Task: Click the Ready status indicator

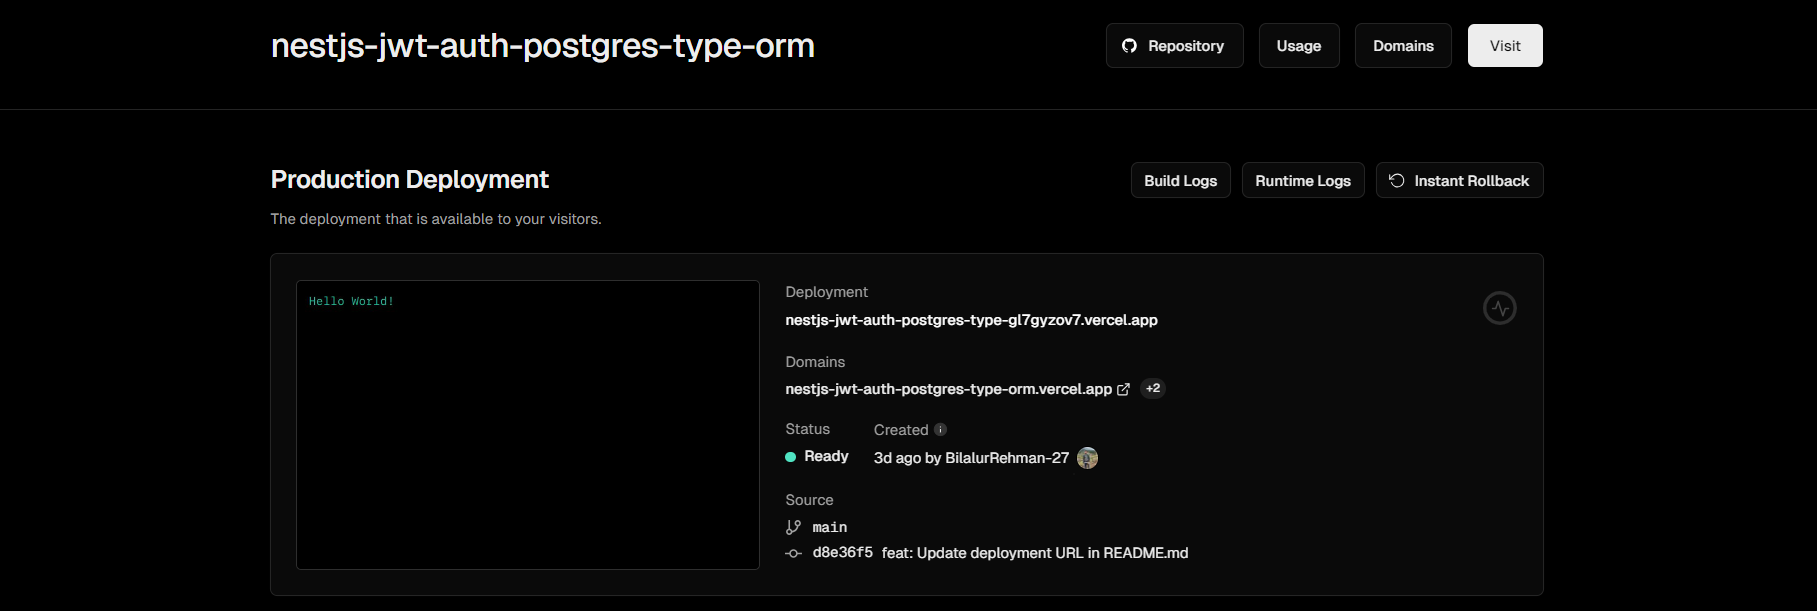Action: point(817,456)
